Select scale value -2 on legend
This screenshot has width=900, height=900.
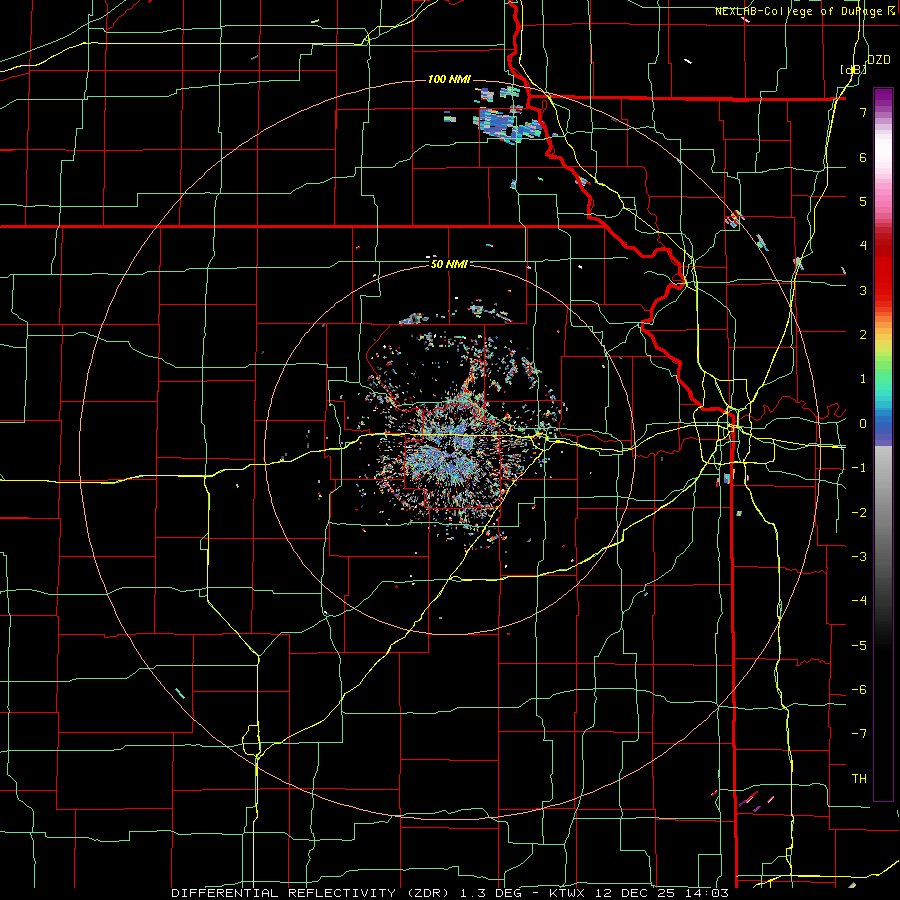tap(859, 513)
